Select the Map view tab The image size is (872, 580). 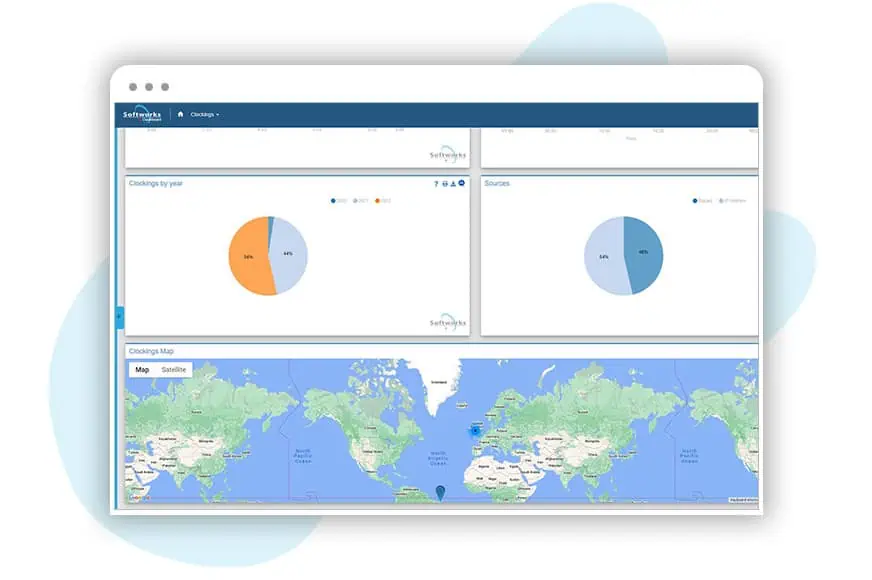click(142, 370)
